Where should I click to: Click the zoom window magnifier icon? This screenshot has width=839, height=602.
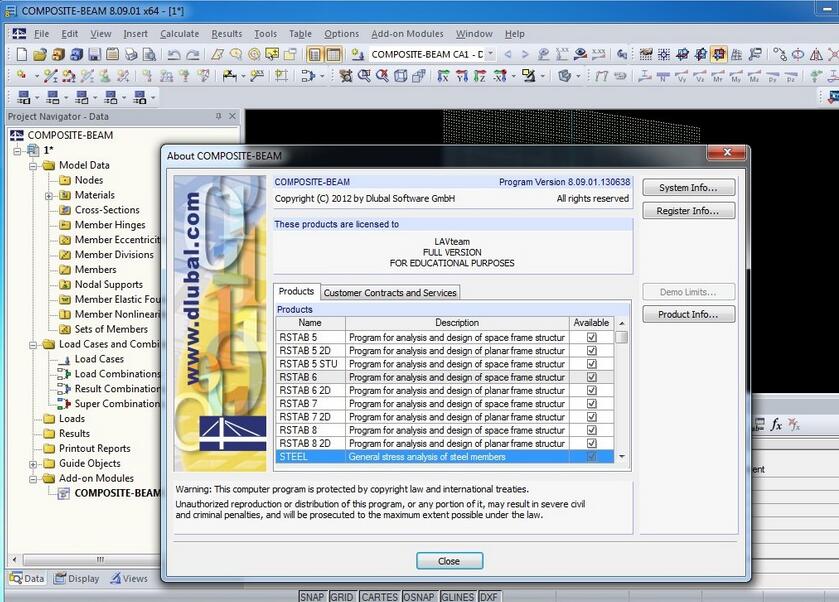pos(364,76)
